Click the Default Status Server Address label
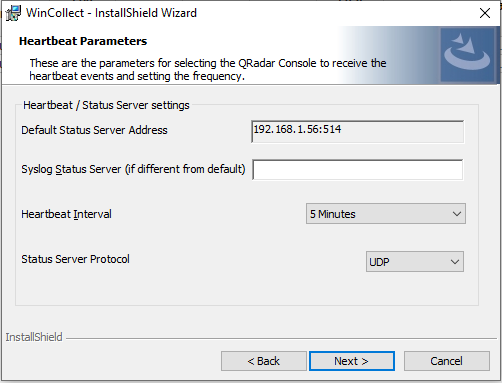 [94, 130]
